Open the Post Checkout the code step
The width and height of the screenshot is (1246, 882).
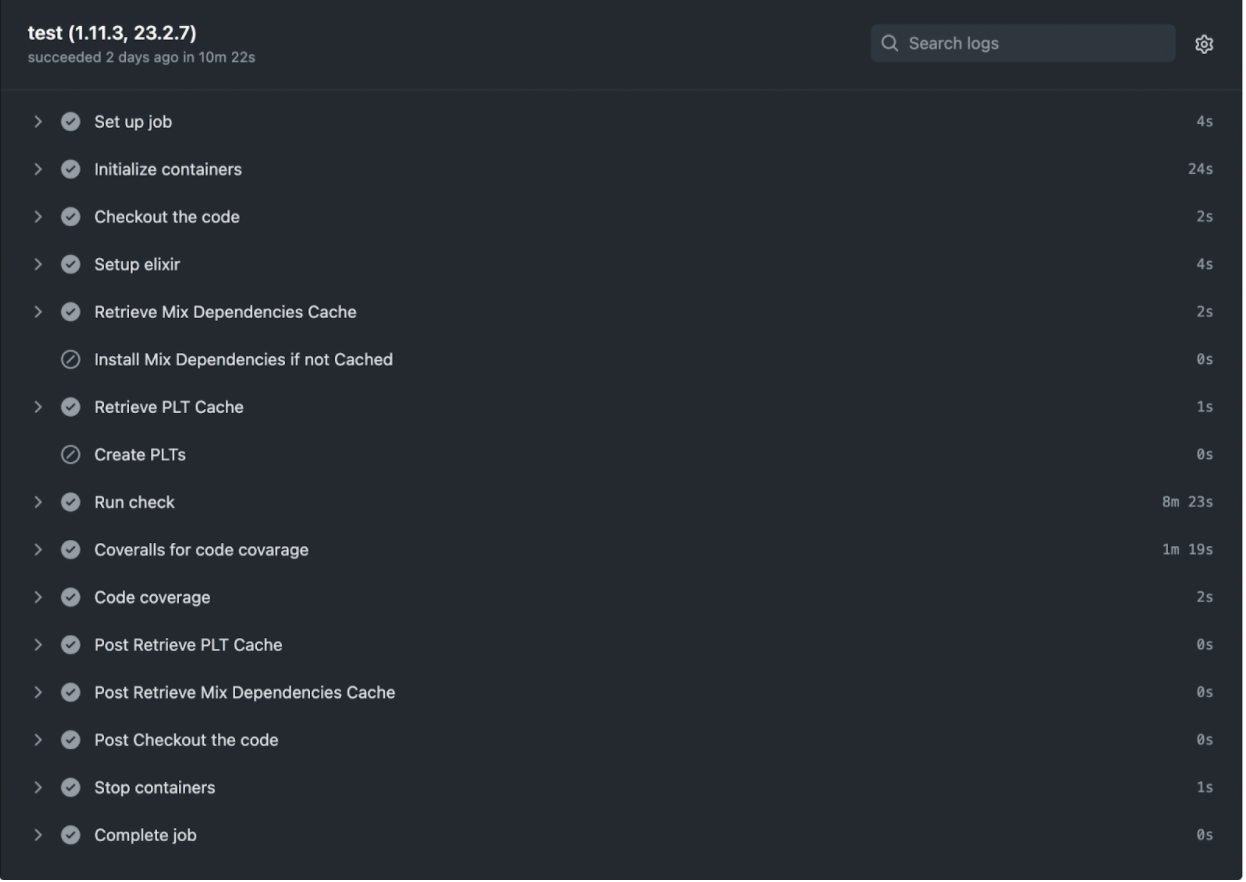point(622,740)
